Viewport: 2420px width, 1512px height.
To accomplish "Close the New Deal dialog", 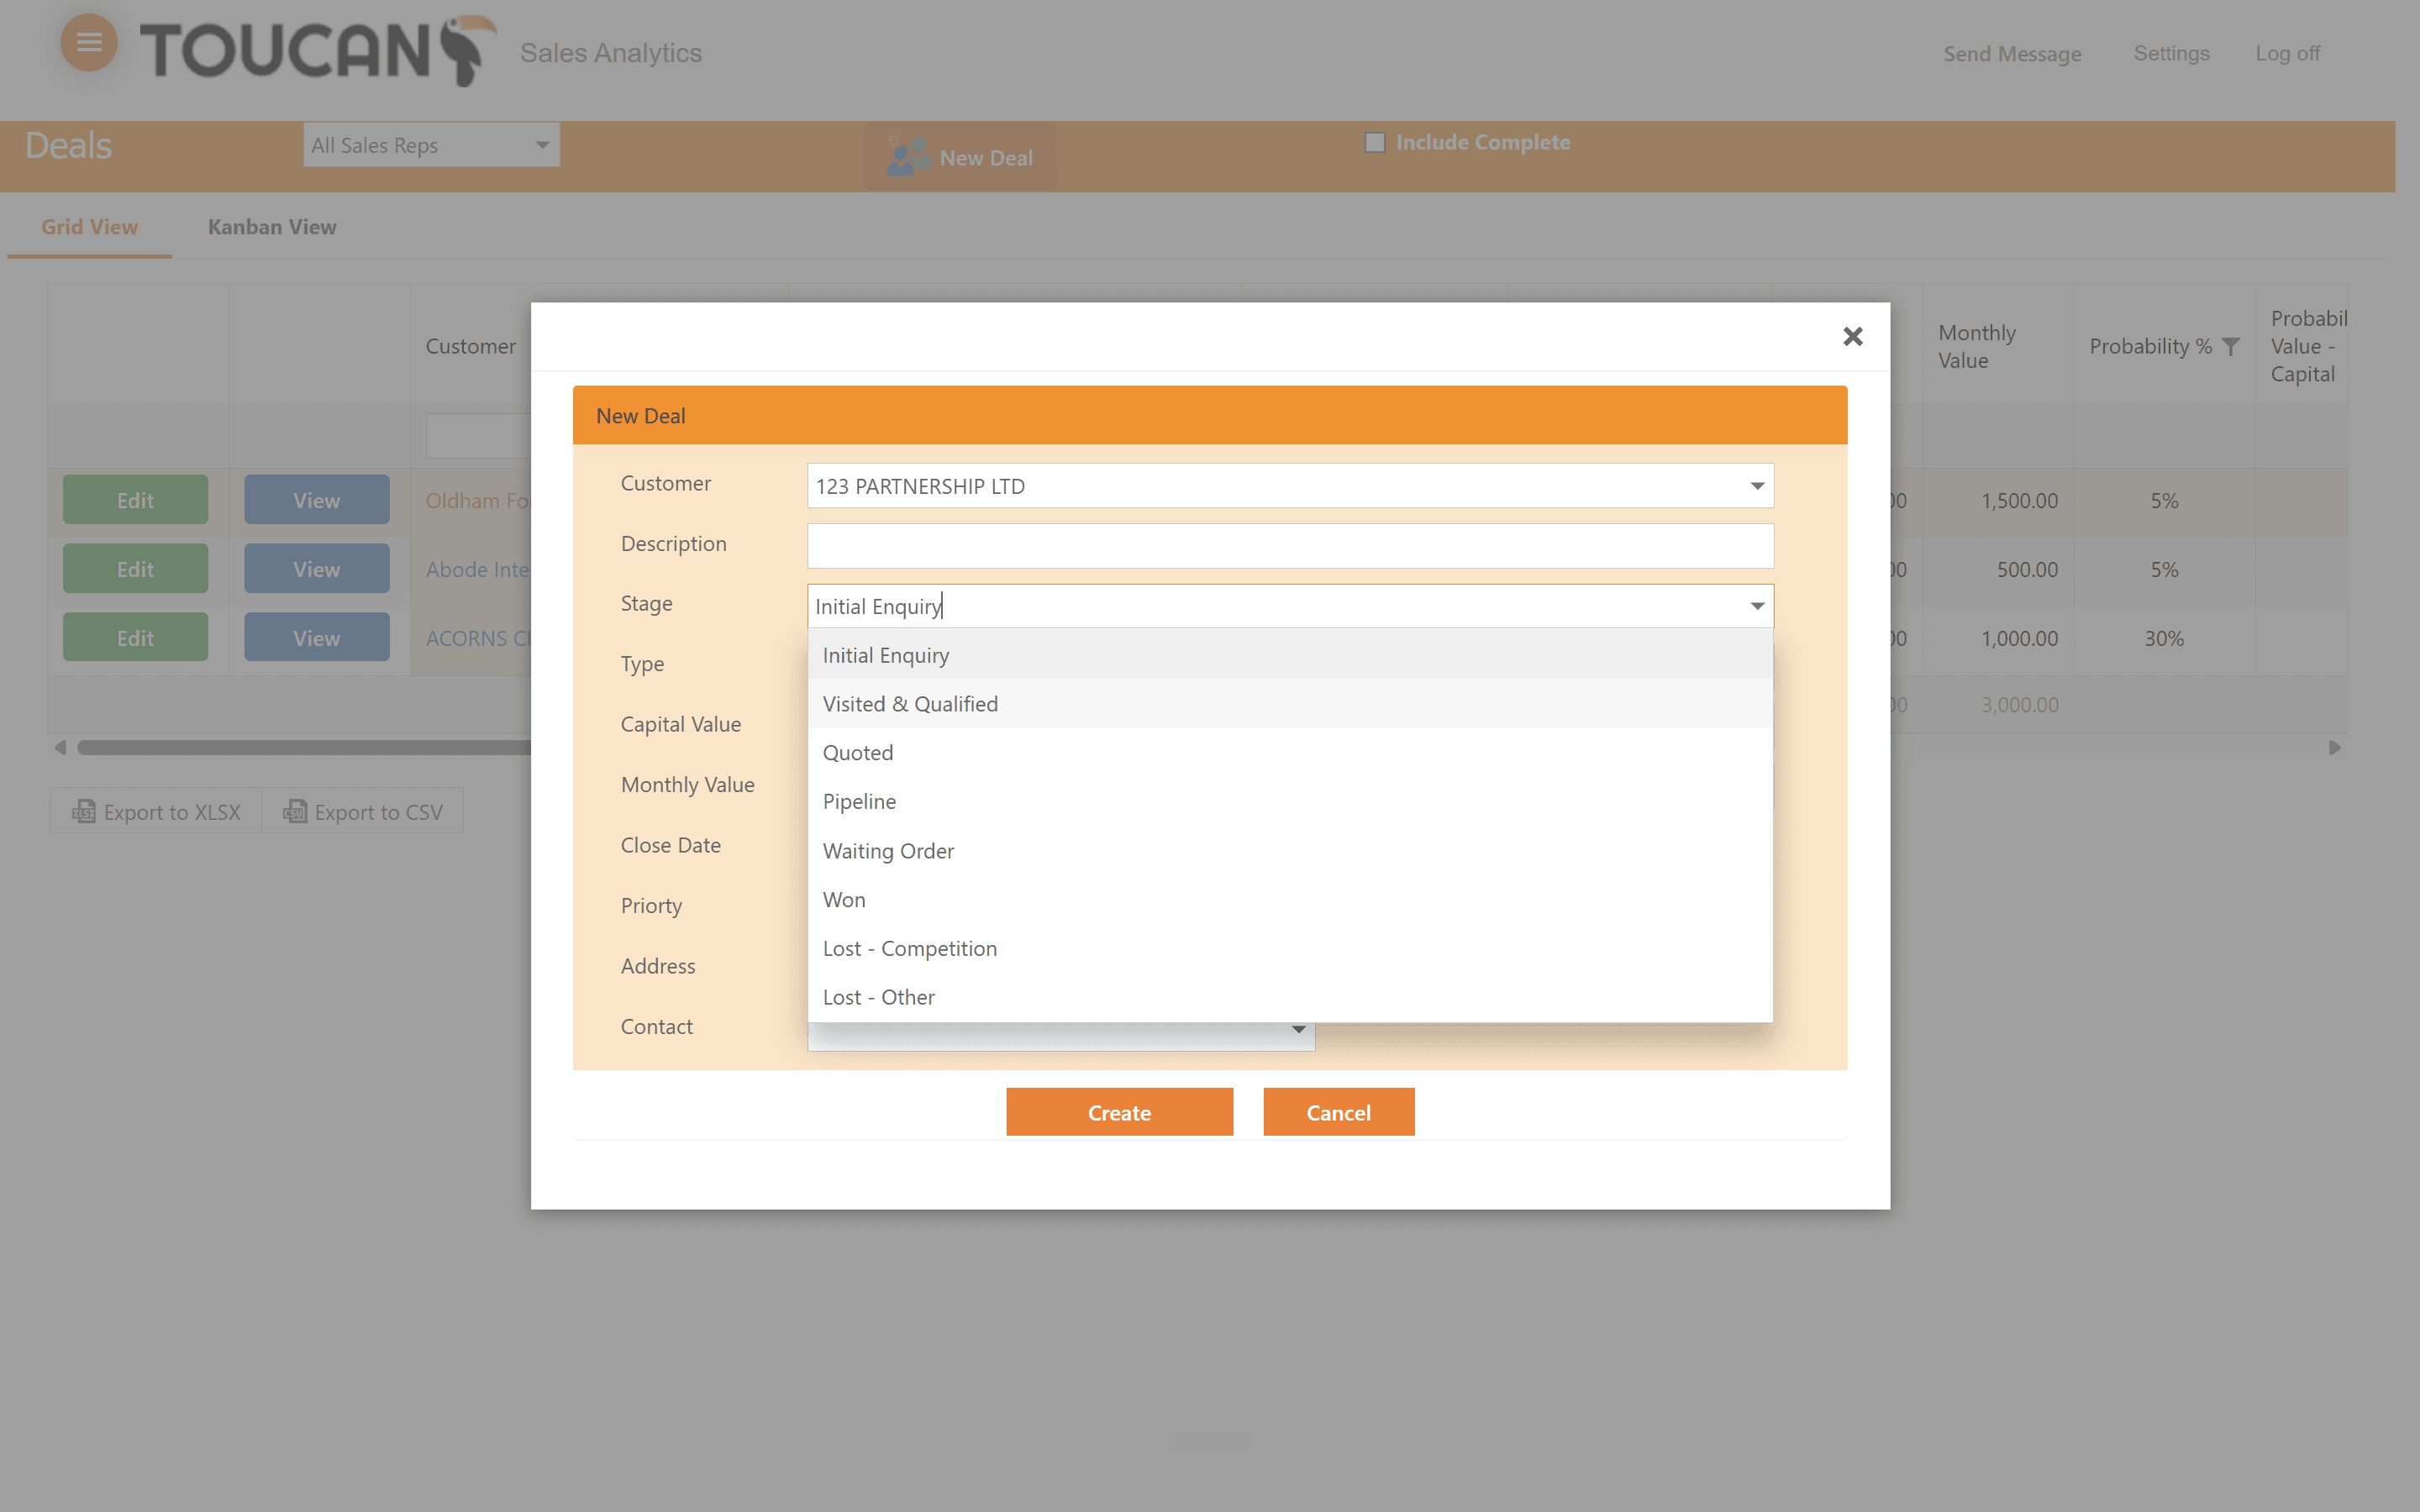I will click(1852, 336).
